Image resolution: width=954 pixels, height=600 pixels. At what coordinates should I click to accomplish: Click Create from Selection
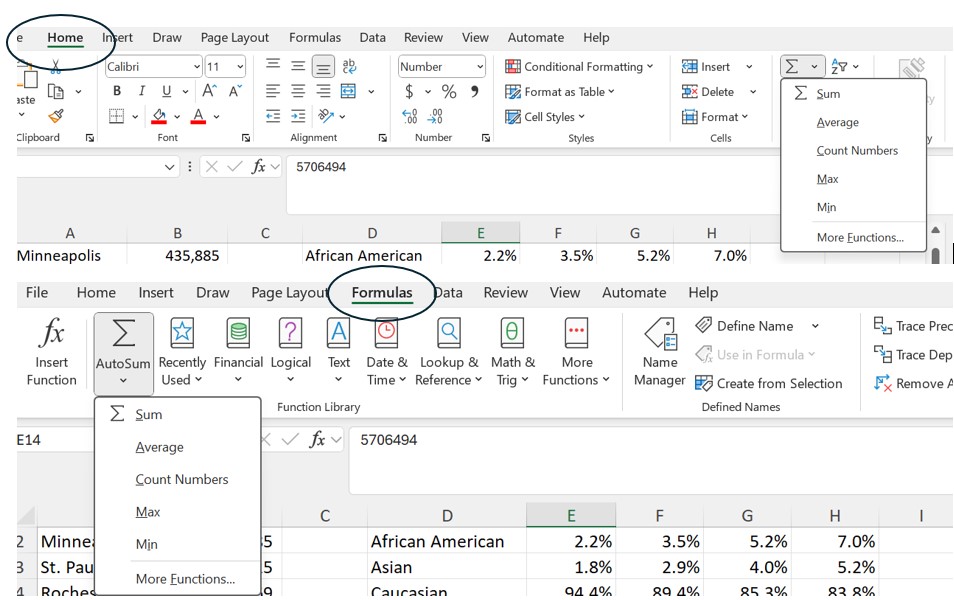(769, 383)
